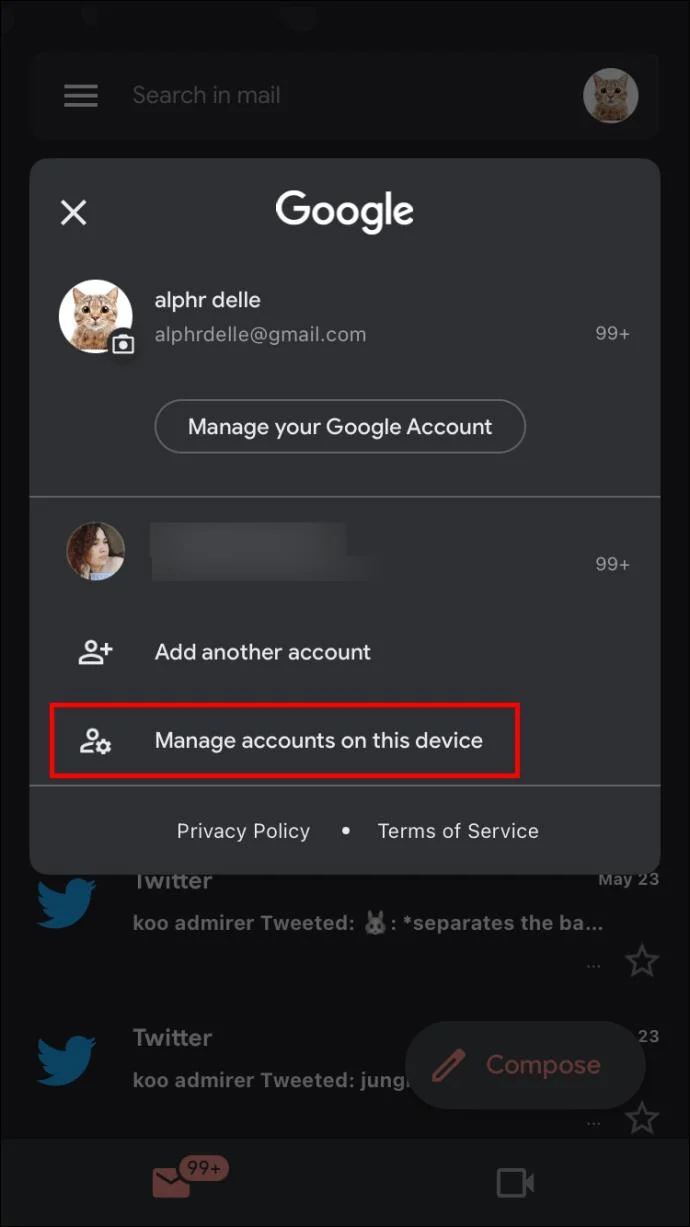Open the Gmail navigation hamburger menu
The height and width of the screenshot is (1227, 690).
(80, 95)
